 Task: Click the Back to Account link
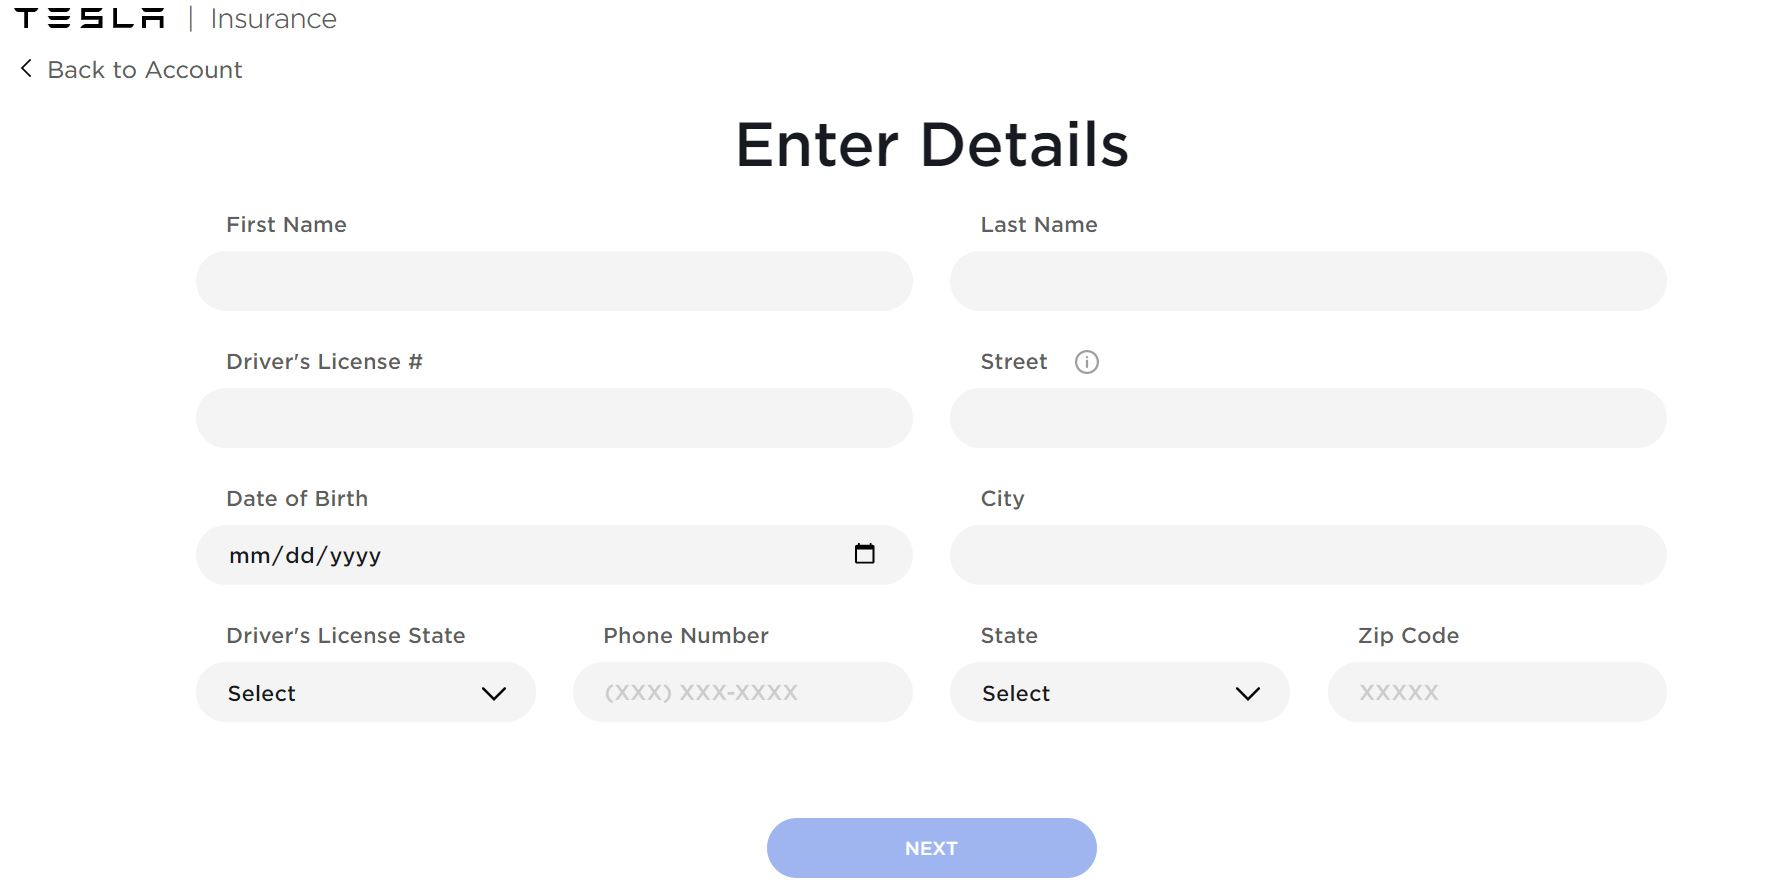[x=145, y=69]
